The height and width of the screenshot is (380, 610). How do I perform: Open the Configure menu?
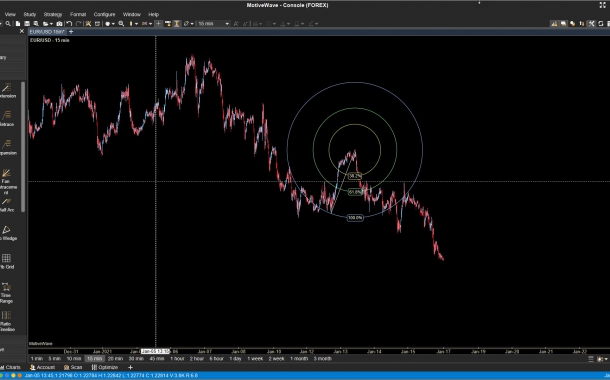click(x=104, y=14)
